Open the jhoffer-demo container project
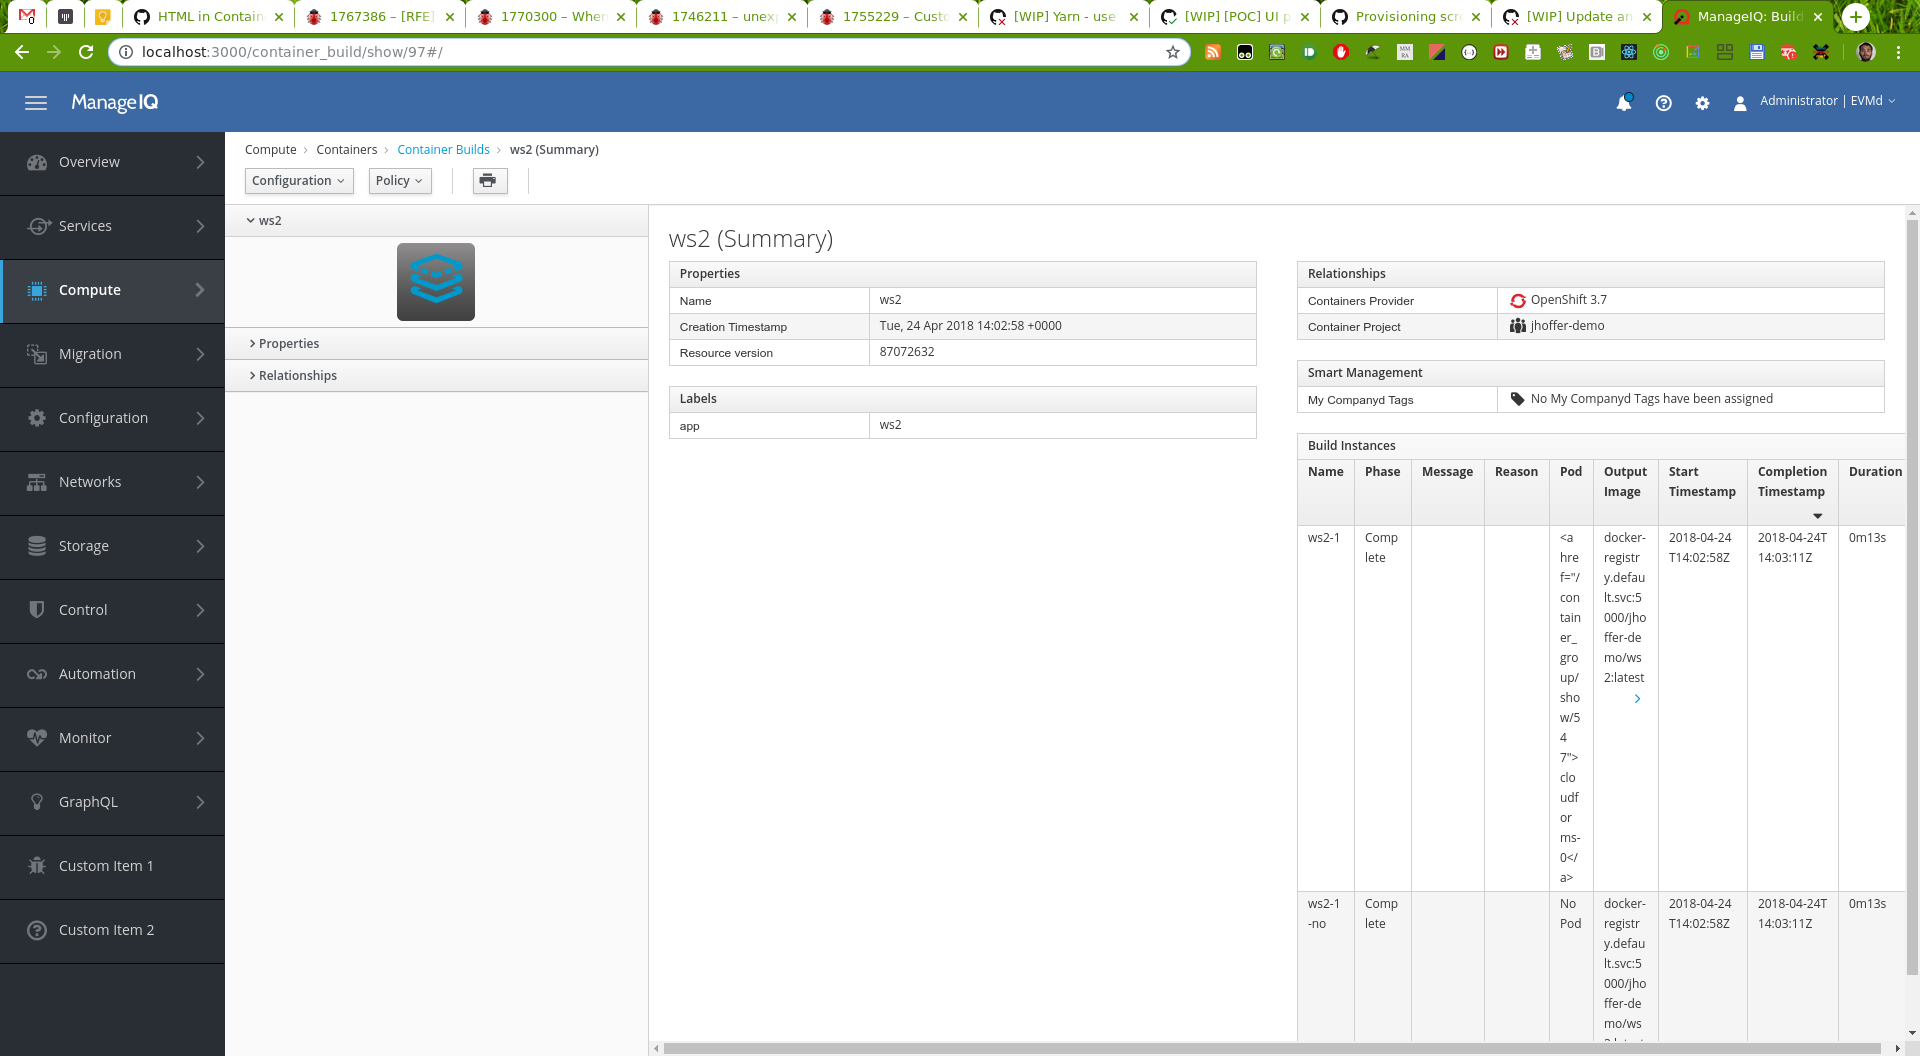 (x=1567, y=326)
